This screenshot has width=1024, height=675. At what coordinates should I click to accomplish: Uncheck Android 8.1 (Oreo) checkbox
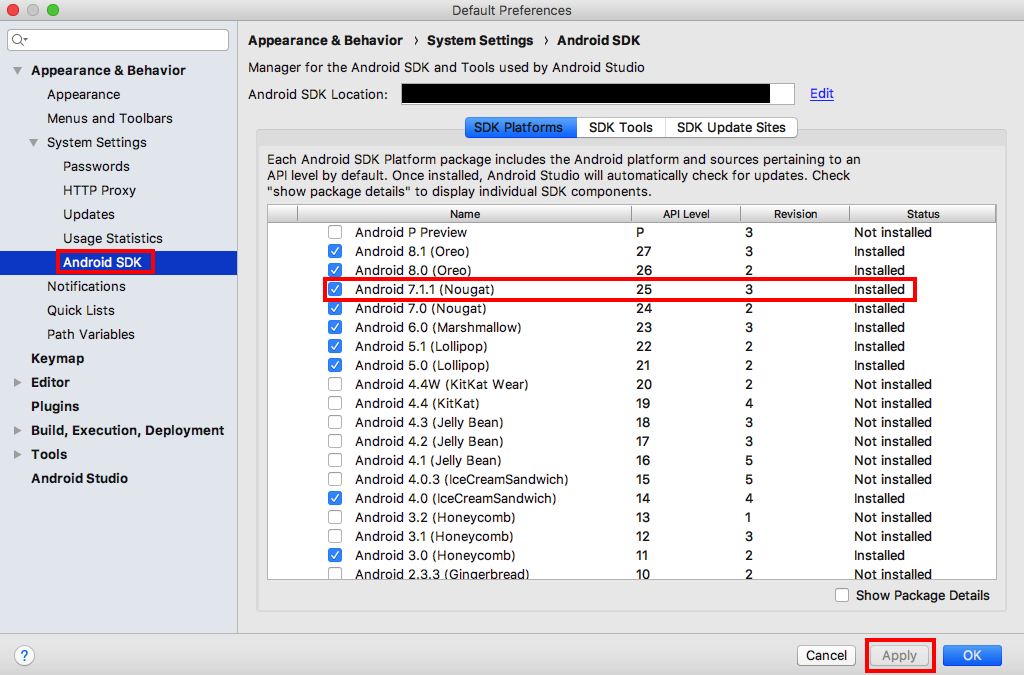tap(335, 251)
